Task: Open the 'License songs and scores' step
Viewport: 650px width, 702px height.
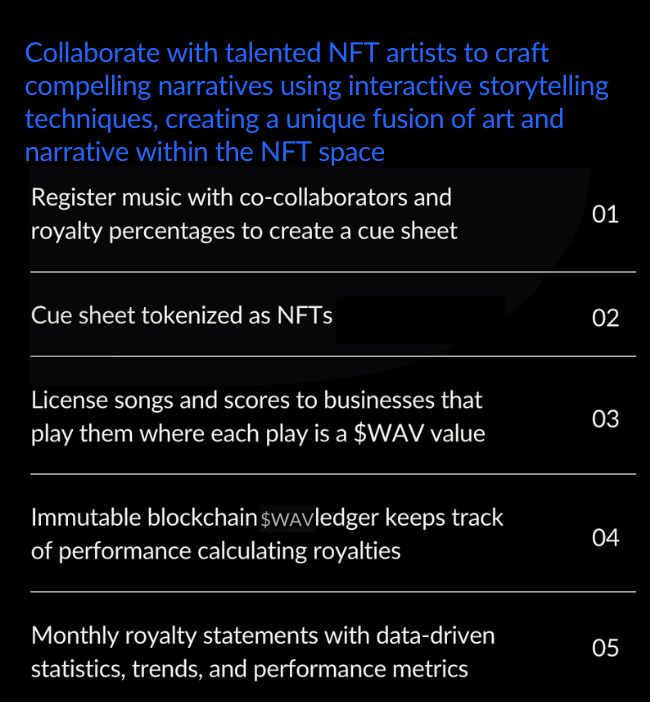Action: point(257,416)
